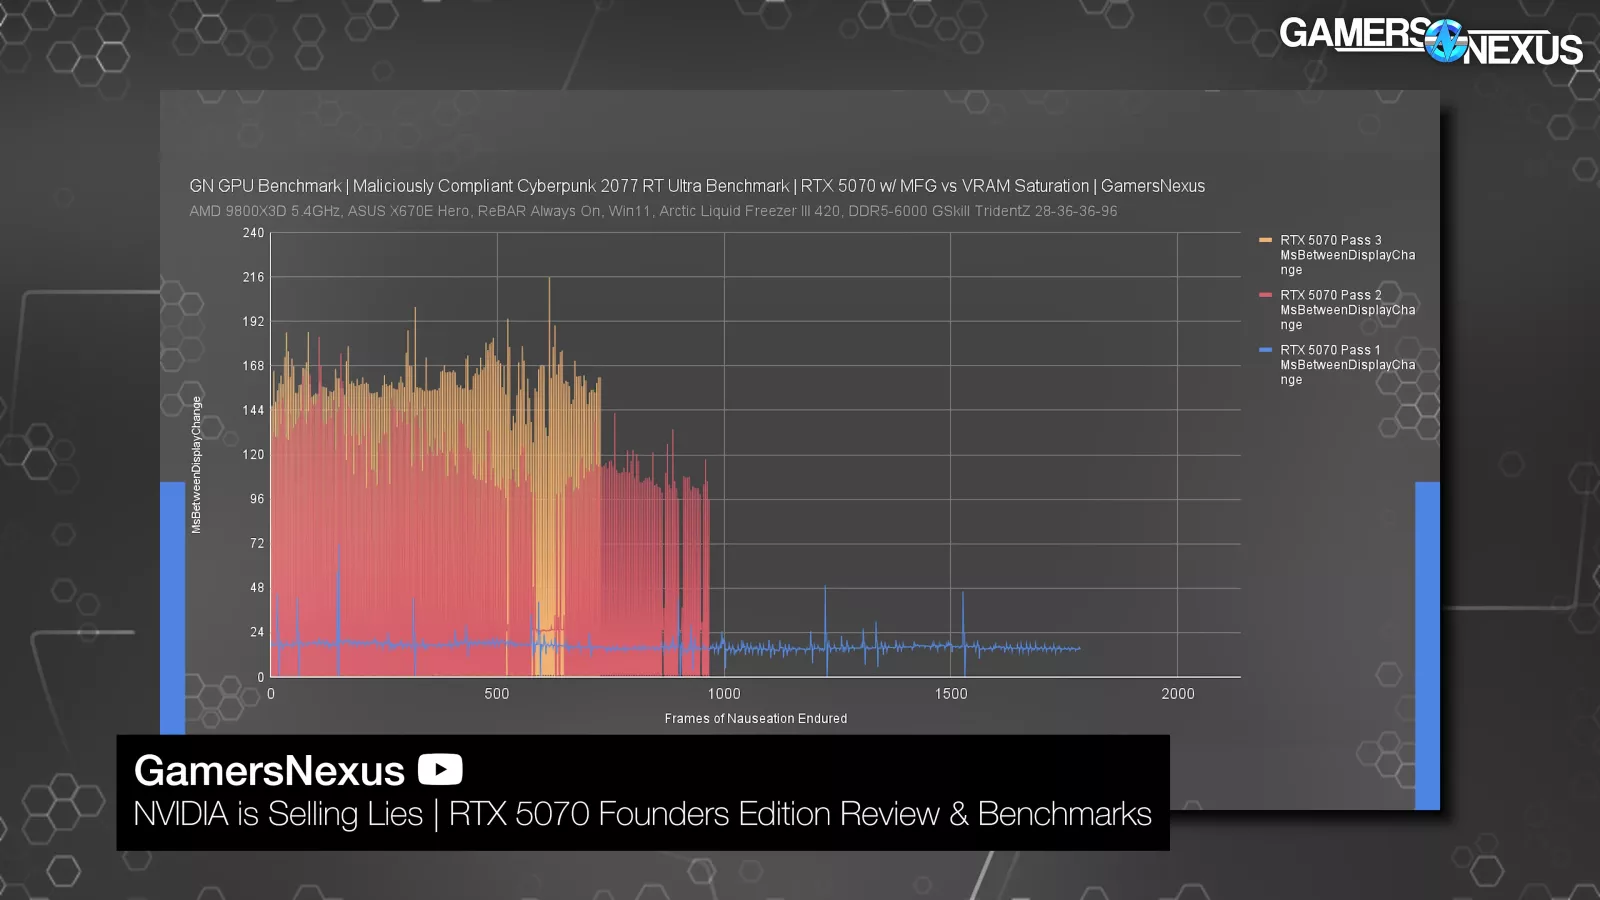Screen dimensions: 1600x900
Task: Click the GN GPU Benchmark chart title
Action: [697, 186]
